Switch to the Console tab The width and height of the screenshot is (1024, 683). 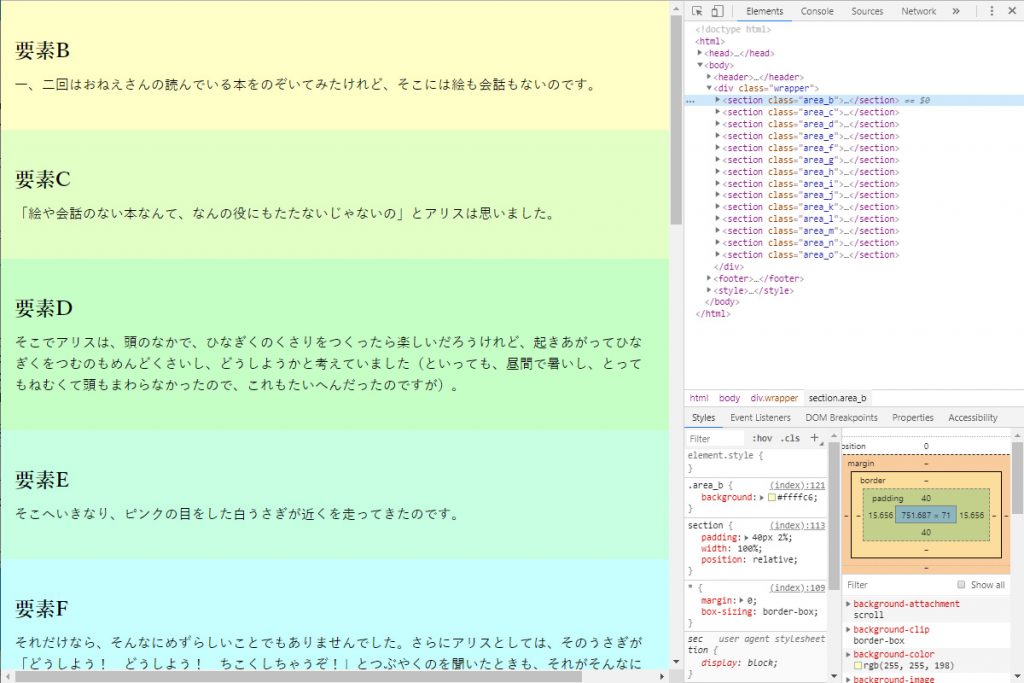point(817,11)
